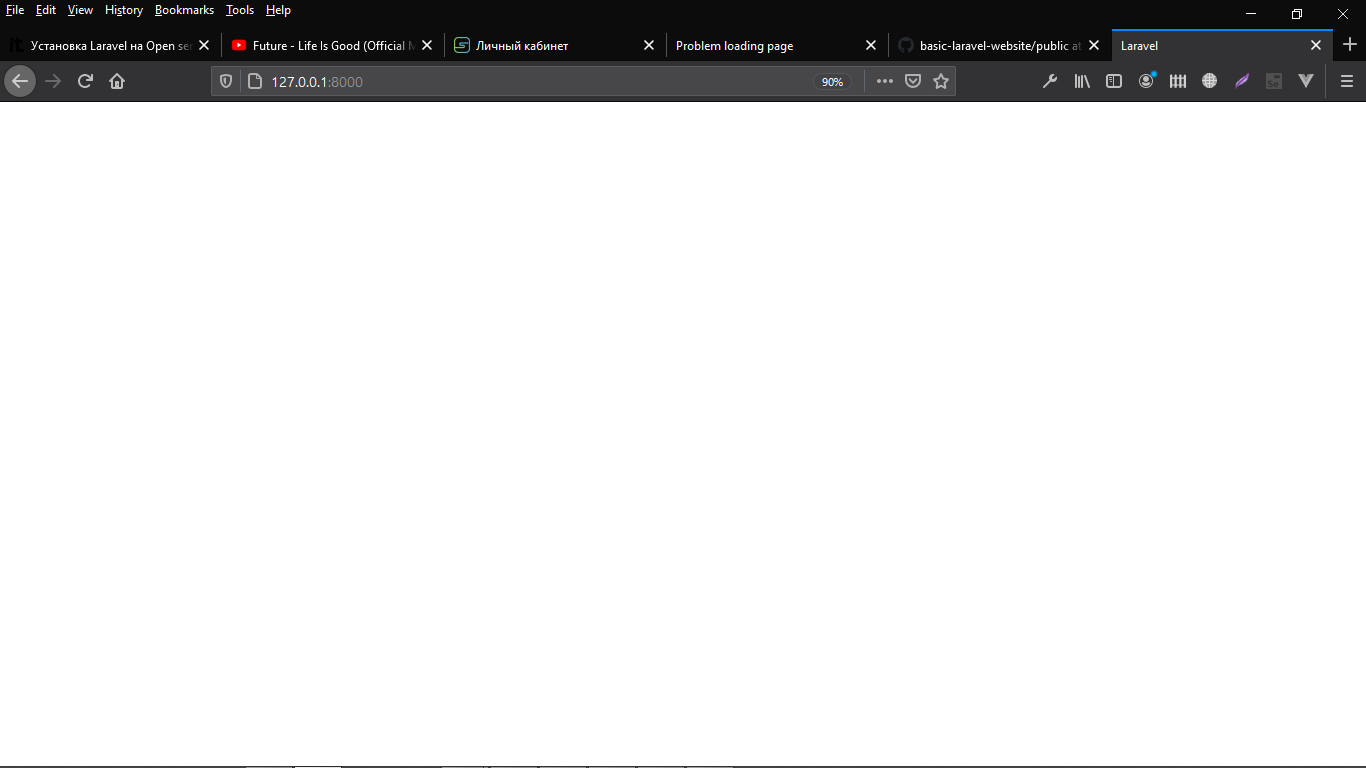The width and height of the screenshot is (1366, 768).
Task: Open the Firefox hamburger menu
Action: (x=1347, y=81)
